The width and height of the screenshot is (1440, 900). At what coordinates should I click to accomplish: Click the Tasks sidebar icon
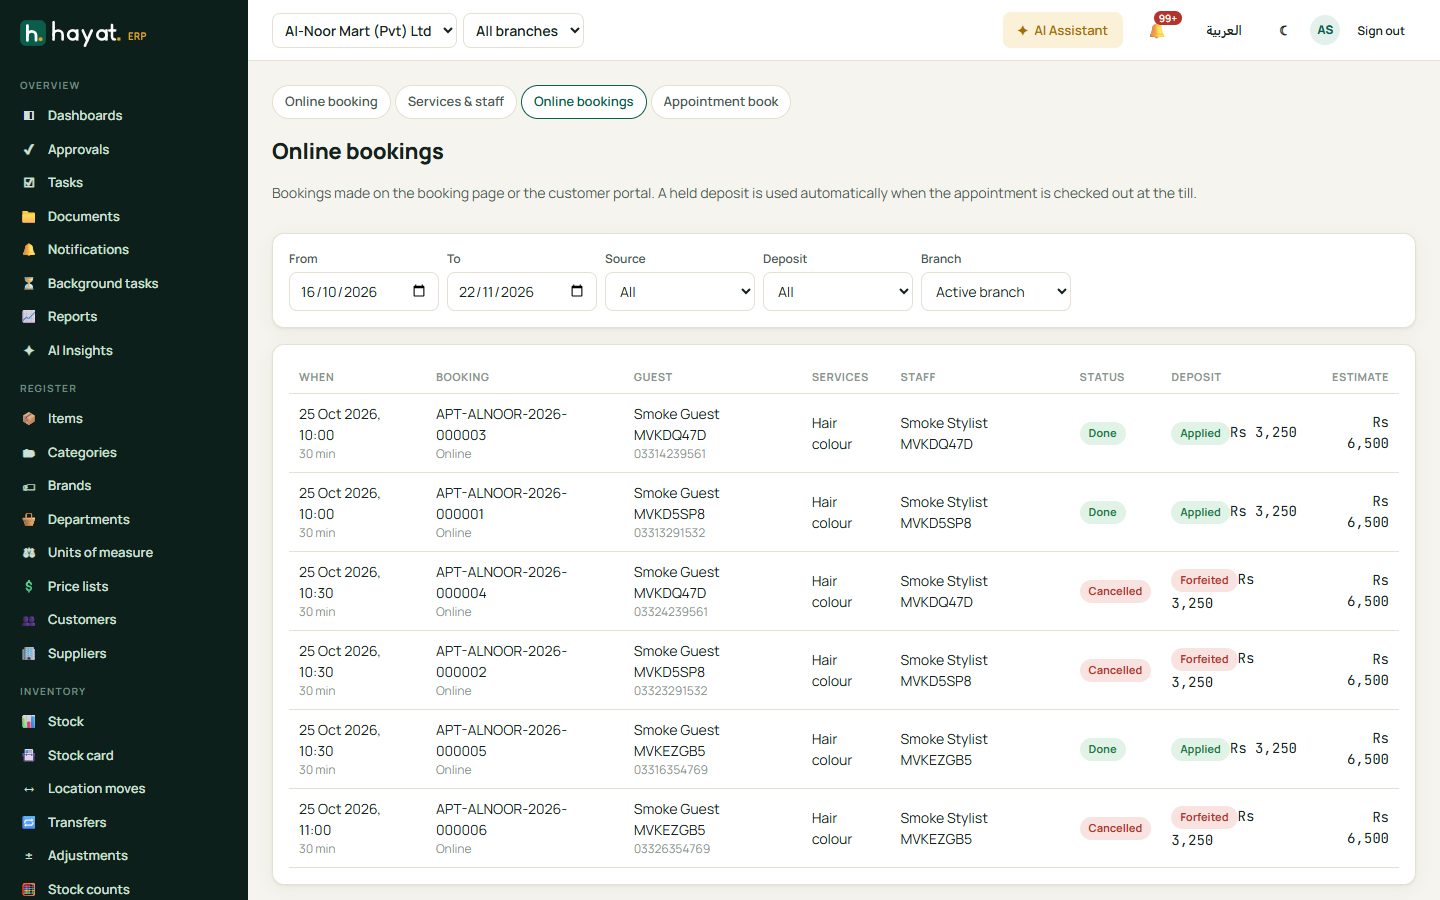pyautogui.click(x=29, y=183)
